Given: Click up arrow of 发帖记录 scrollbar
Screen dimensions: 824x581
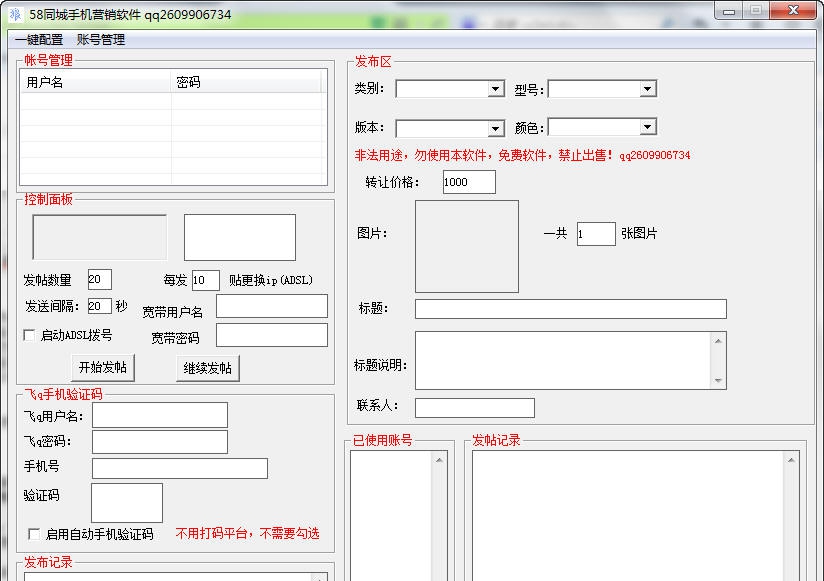Looking at the screenshot, I should (791, 460).
